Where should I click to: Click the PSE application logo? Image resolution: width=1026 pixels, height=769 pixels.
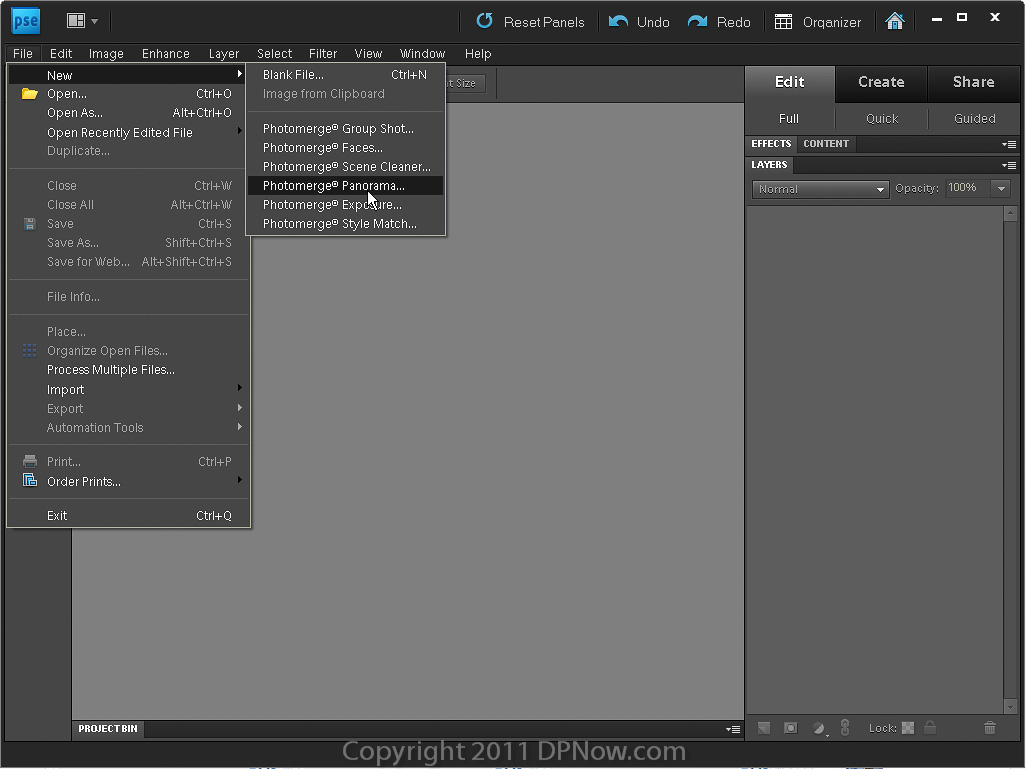click(x=25, y=20)
